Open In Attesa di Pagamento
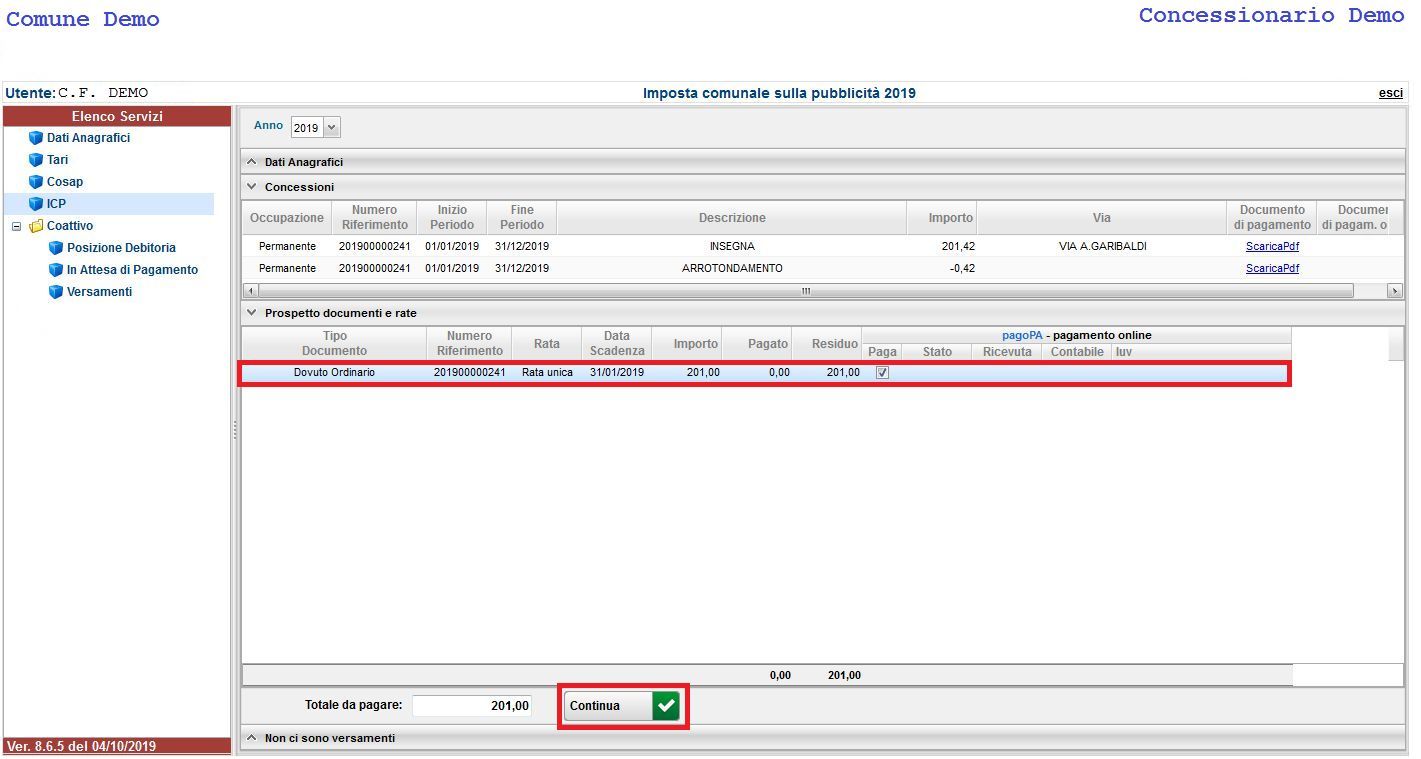1421x759 pixels. 132,270
